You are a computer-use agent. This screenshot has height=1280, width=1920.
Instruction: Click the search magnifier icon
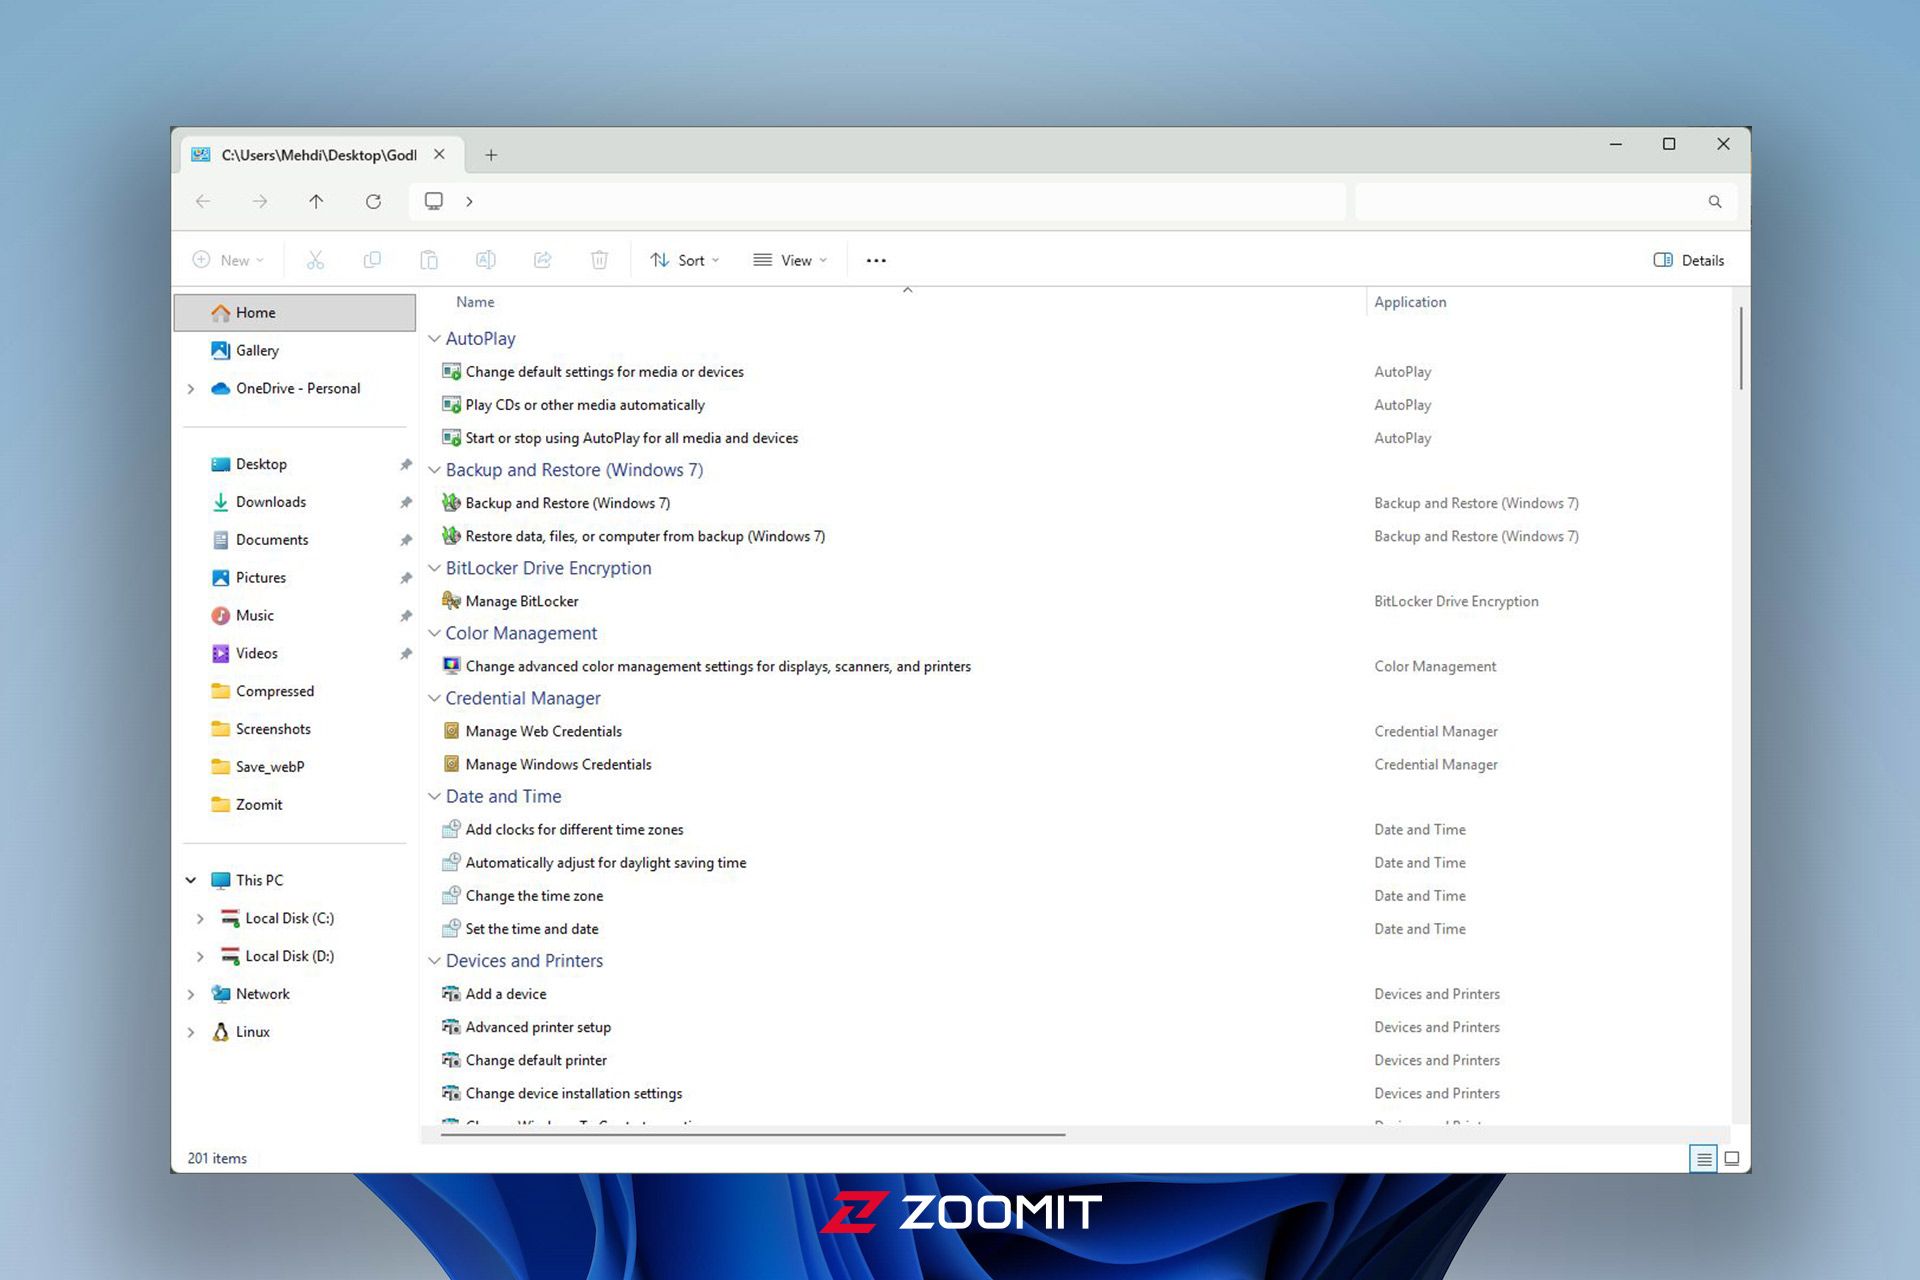pyautogui.click(x=1715, y=202)
